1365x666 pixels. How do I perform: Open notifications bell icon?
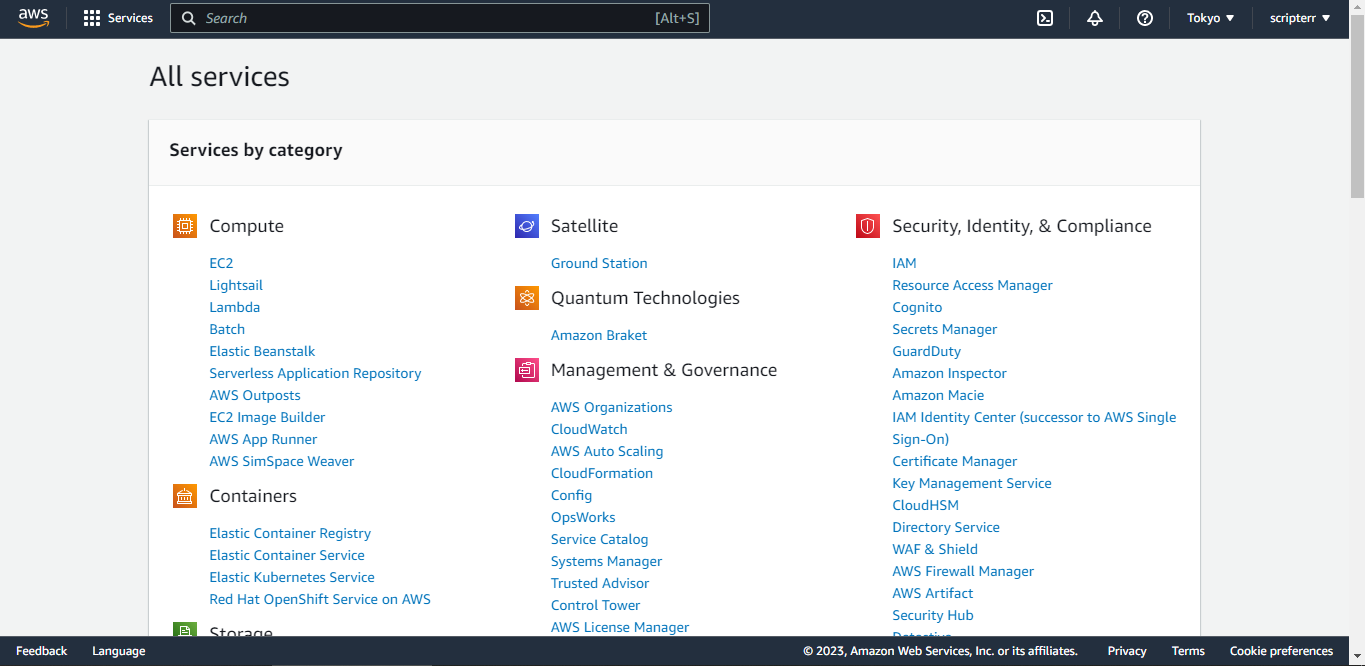(1095, 18)
